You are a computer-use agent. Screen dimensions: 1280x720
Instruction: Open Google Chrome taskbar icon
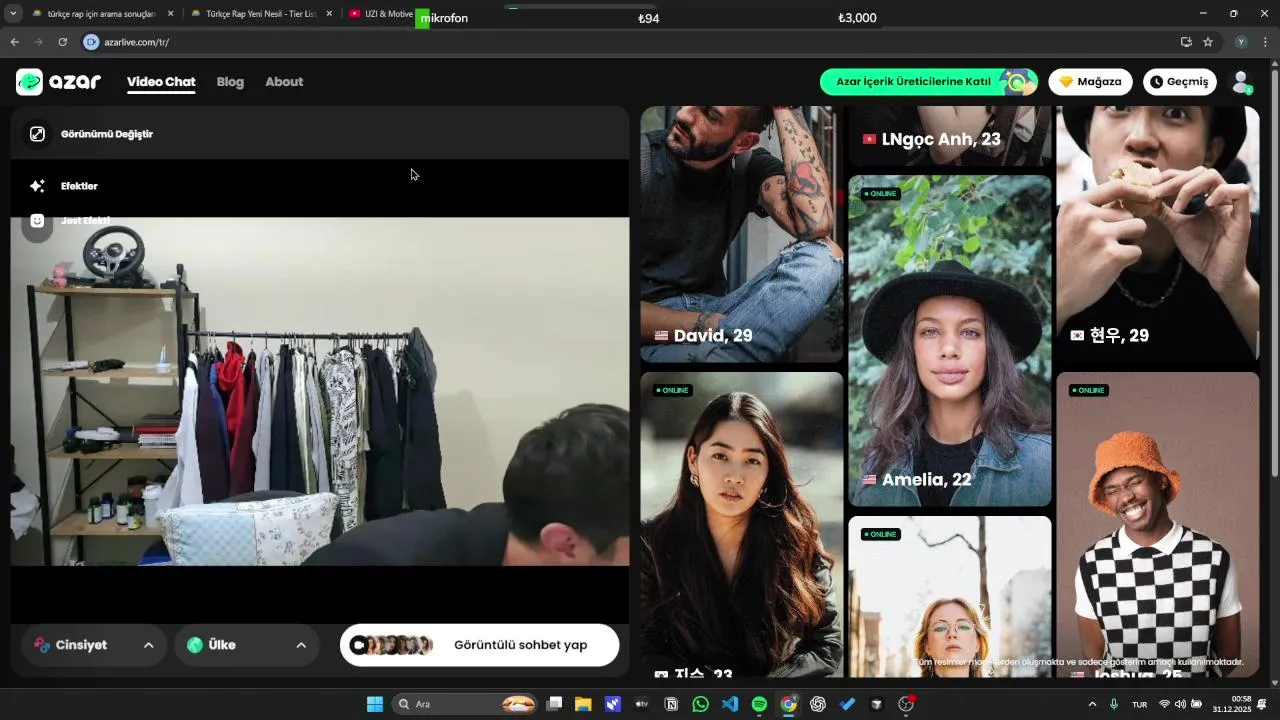788,704
